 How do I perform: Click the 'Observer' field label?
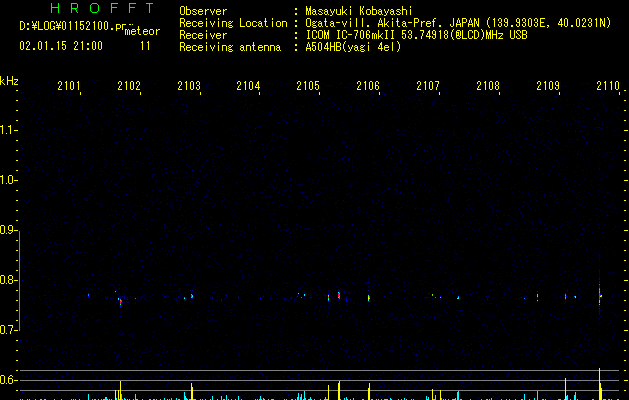coord(203,11)
